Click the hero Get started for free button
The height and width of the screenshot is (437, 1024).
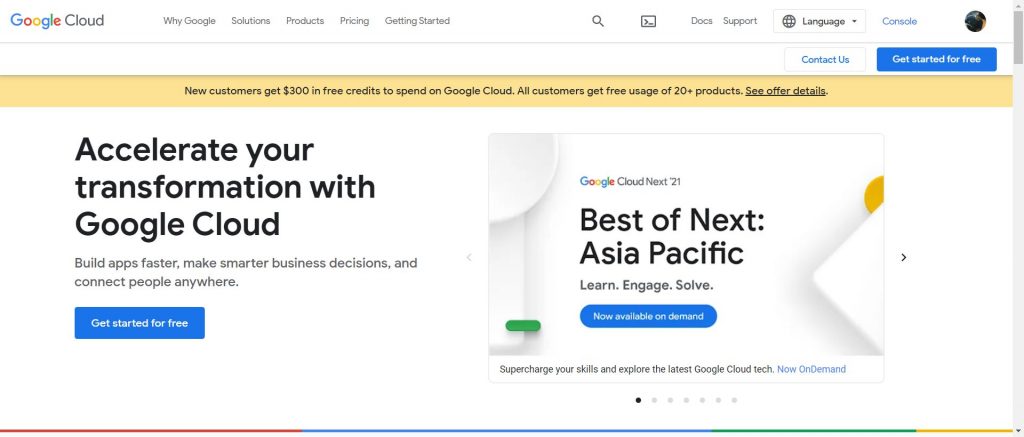[x=139, y=323]
